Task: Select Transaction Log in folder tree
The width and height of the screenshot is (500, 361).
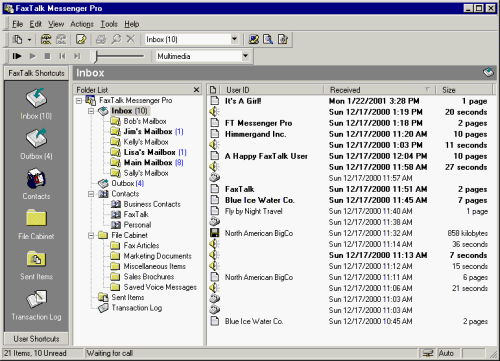Action: coord(137,308)
